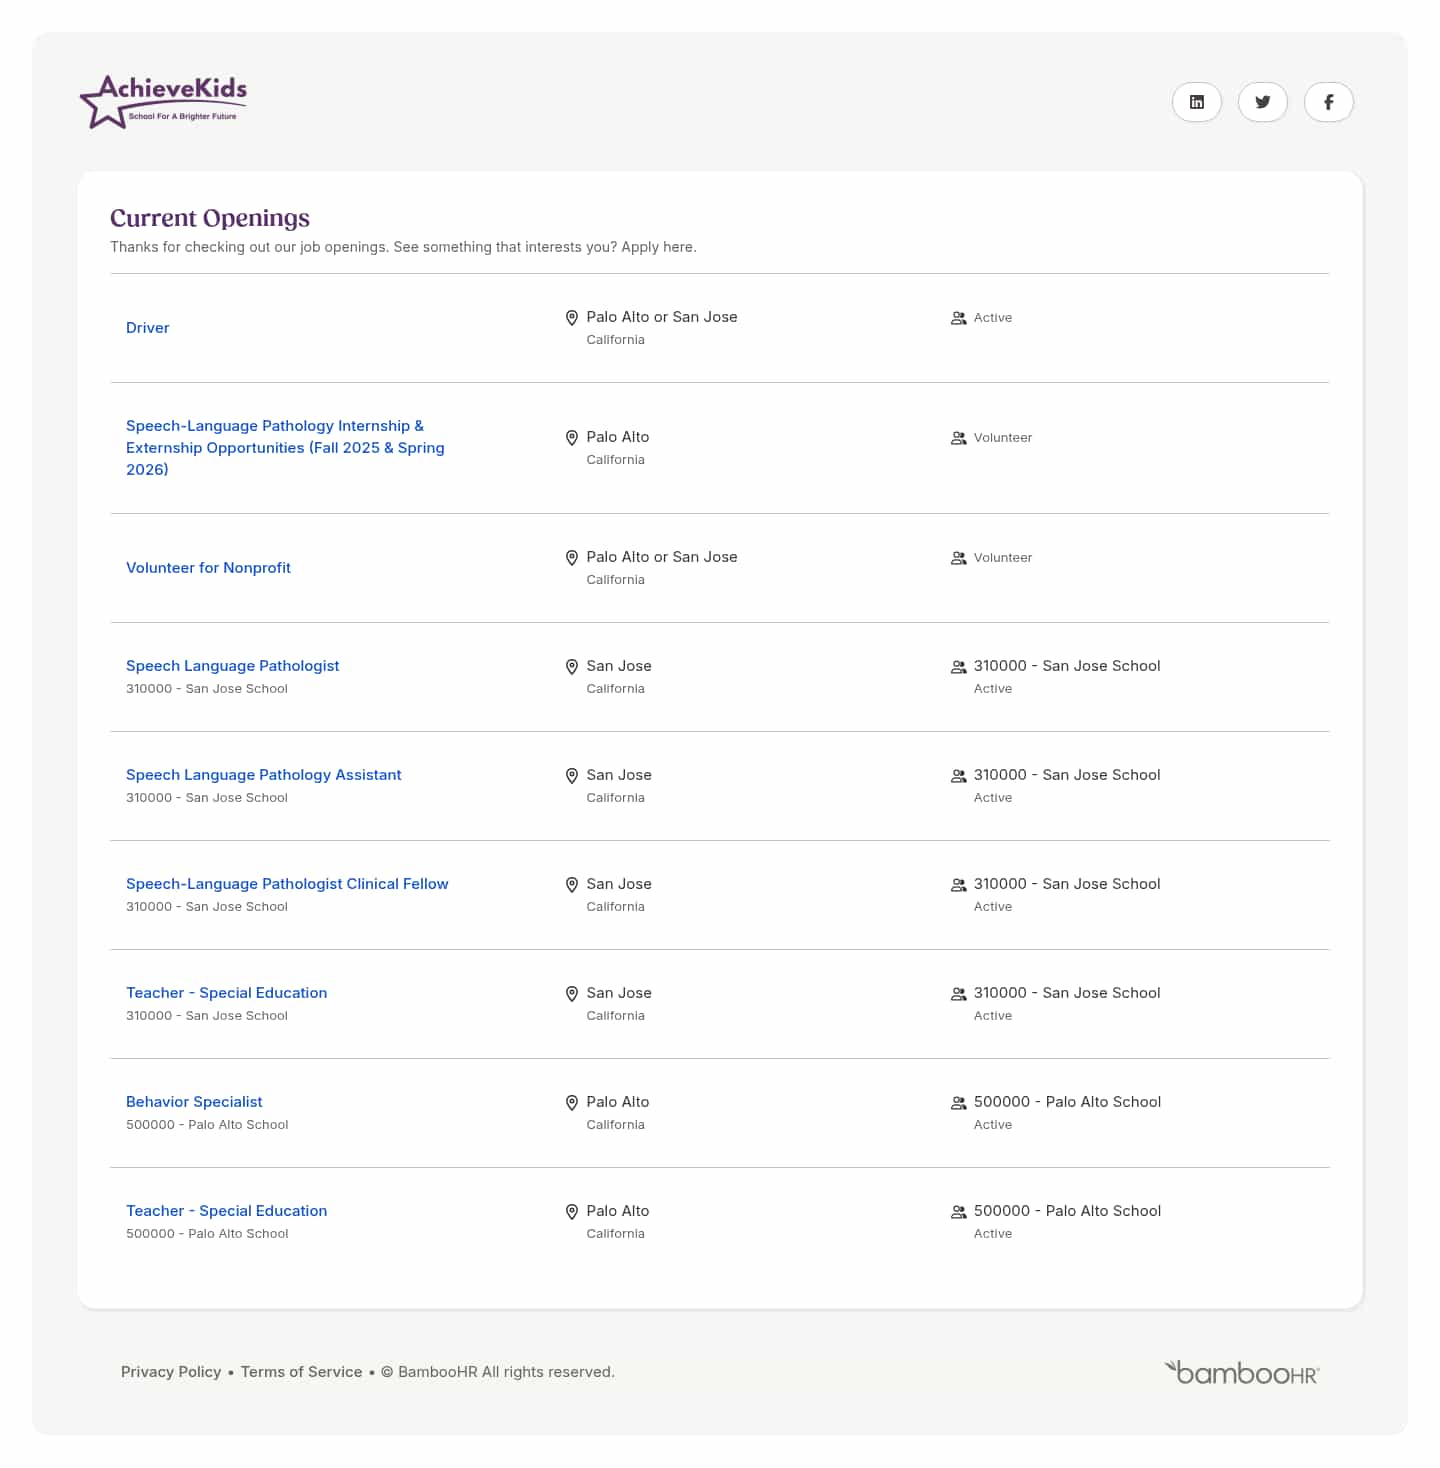Open the Privacy Policy link
This screenshot has width=1440, height=1468.
[x=171, y=1372]
